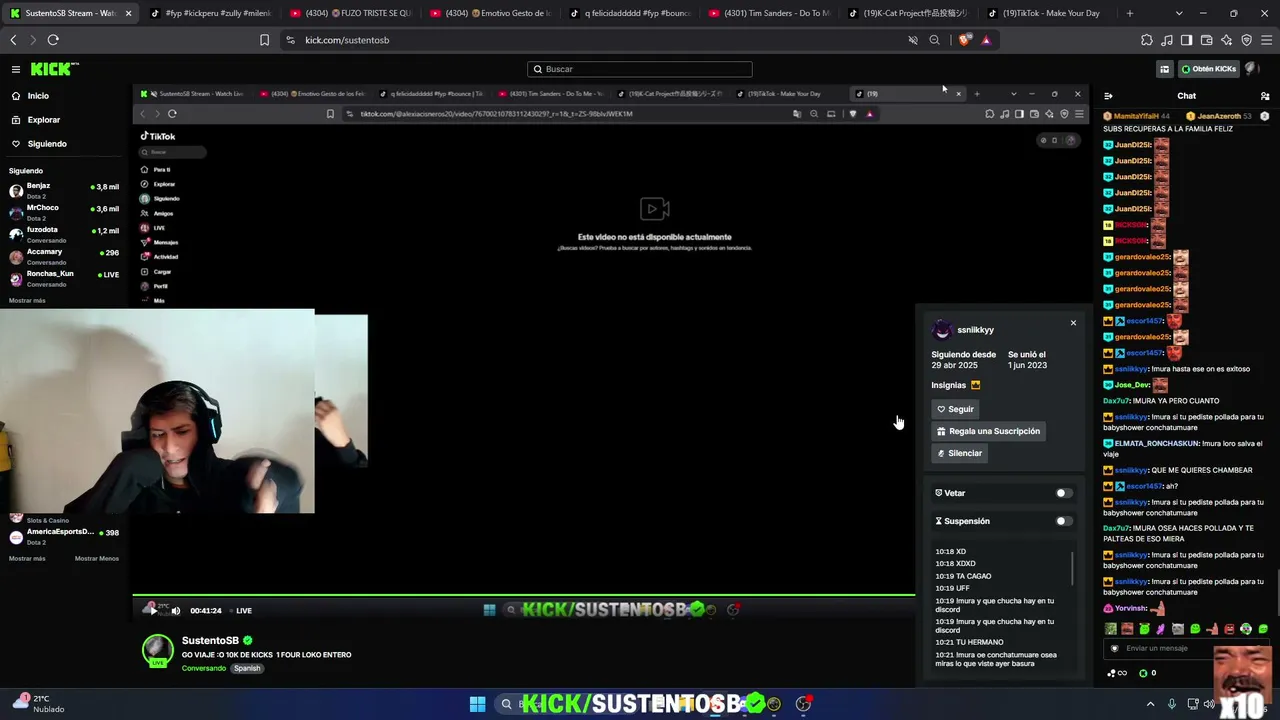The height and width of the screenshot is (720, 1280).
Task: Open the browser extensions puzzle icon
Action: coord(1147,40)
